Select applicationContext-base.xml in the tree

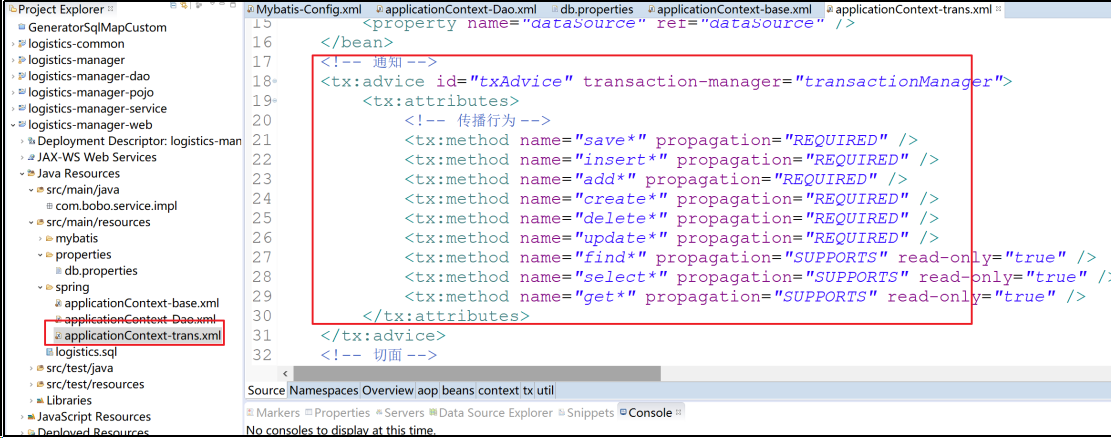pyautogui.click(x=142, y=303)
